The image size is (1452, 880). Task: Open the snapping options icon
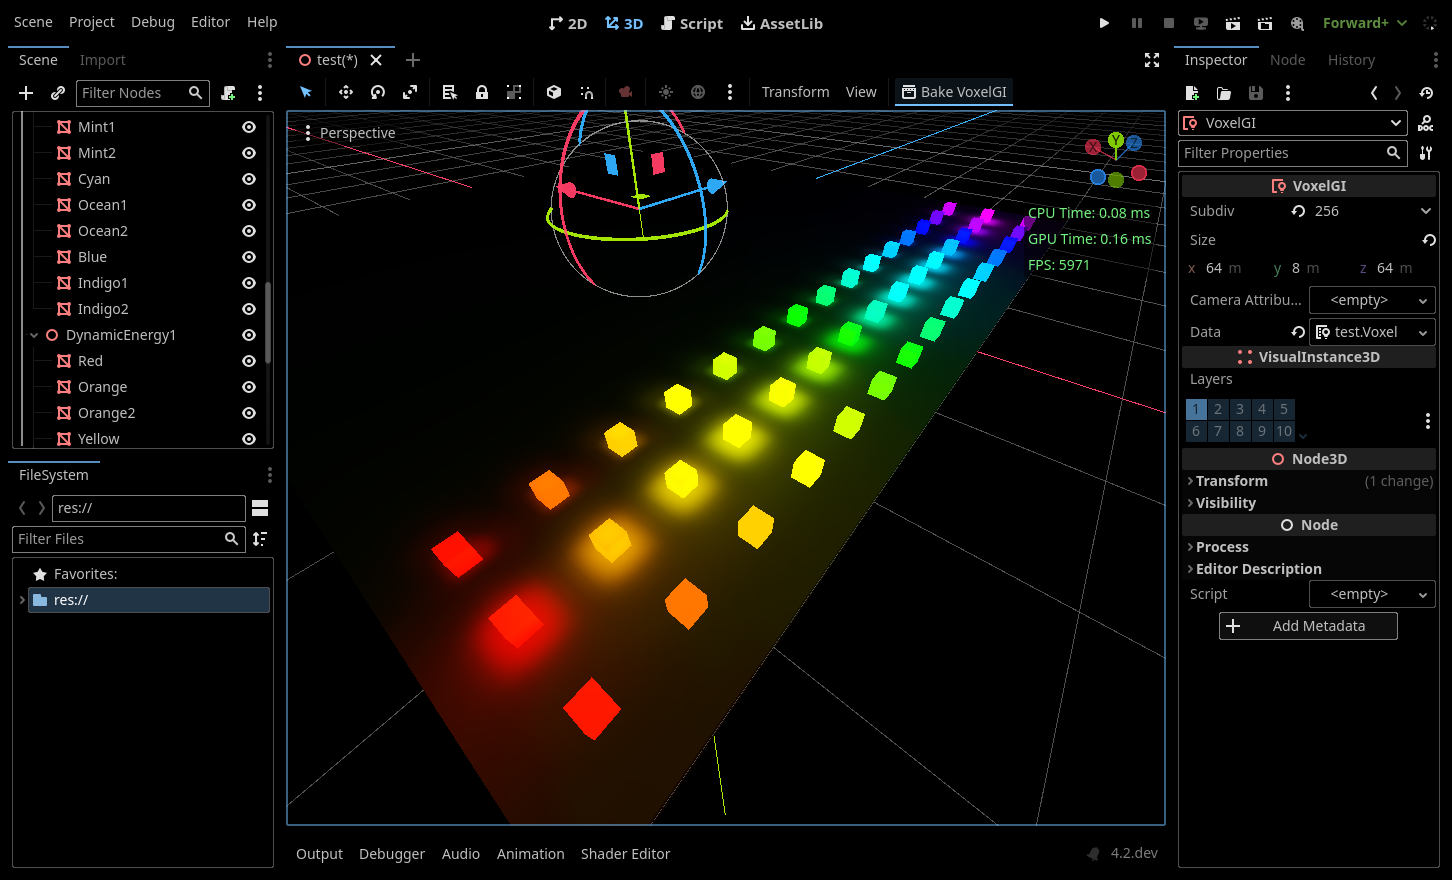click(x=587, y=92)
